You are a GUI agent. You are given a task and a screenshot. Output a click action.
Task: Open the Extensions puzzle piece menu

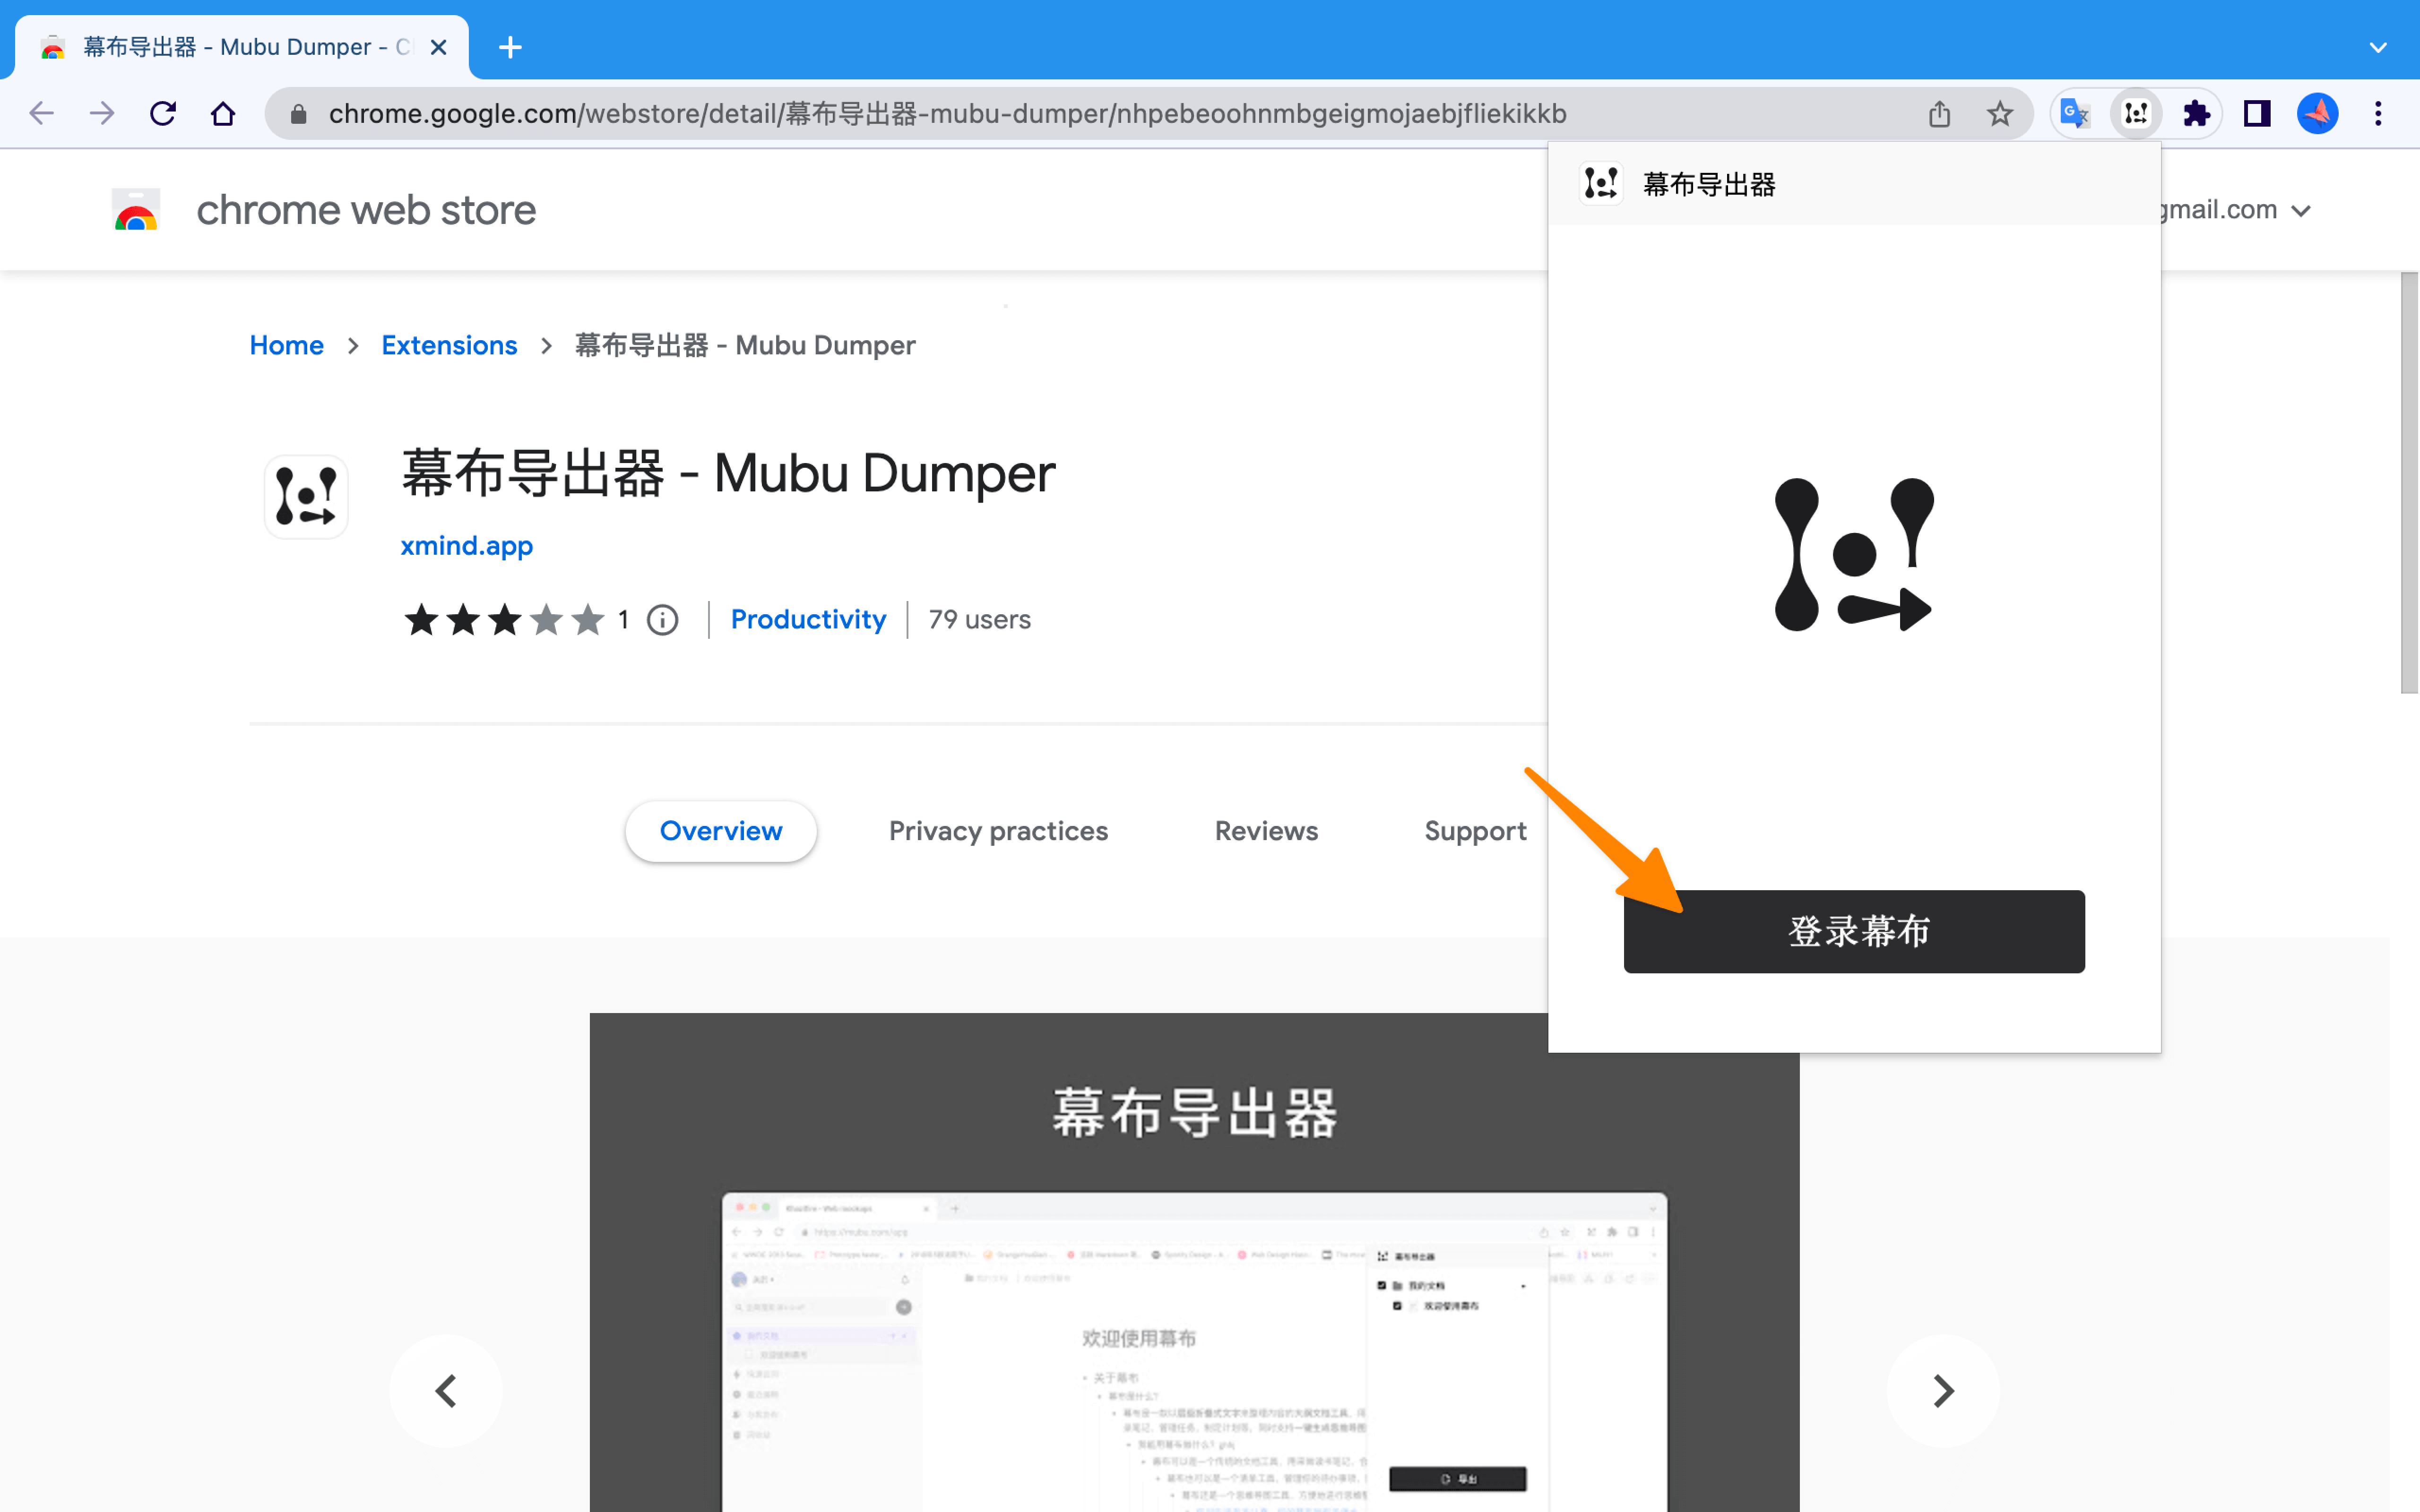click(2196, 114)
